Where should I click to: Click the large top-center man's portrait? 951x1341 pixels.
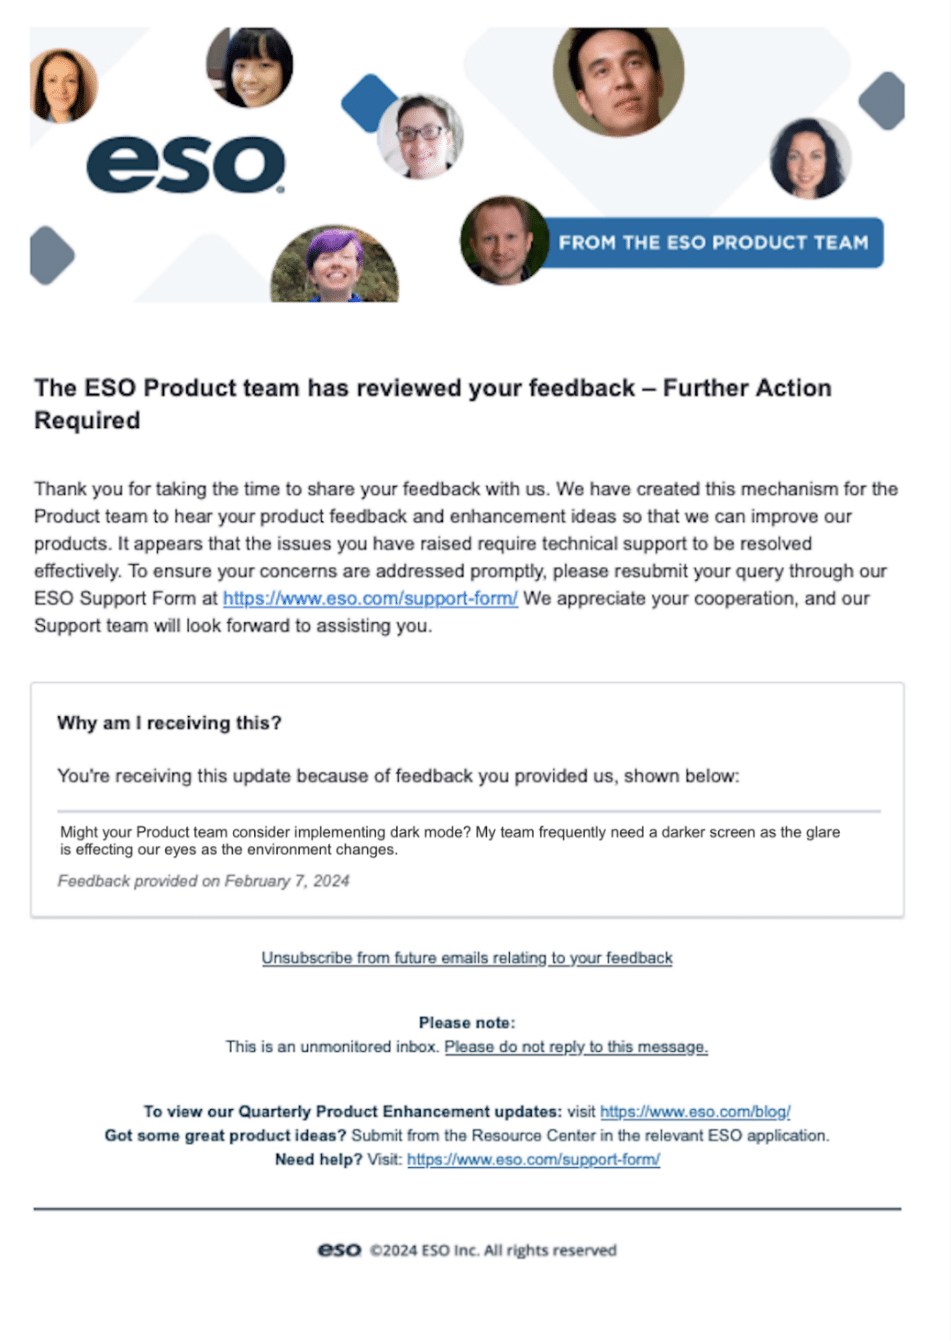point(618,80)
